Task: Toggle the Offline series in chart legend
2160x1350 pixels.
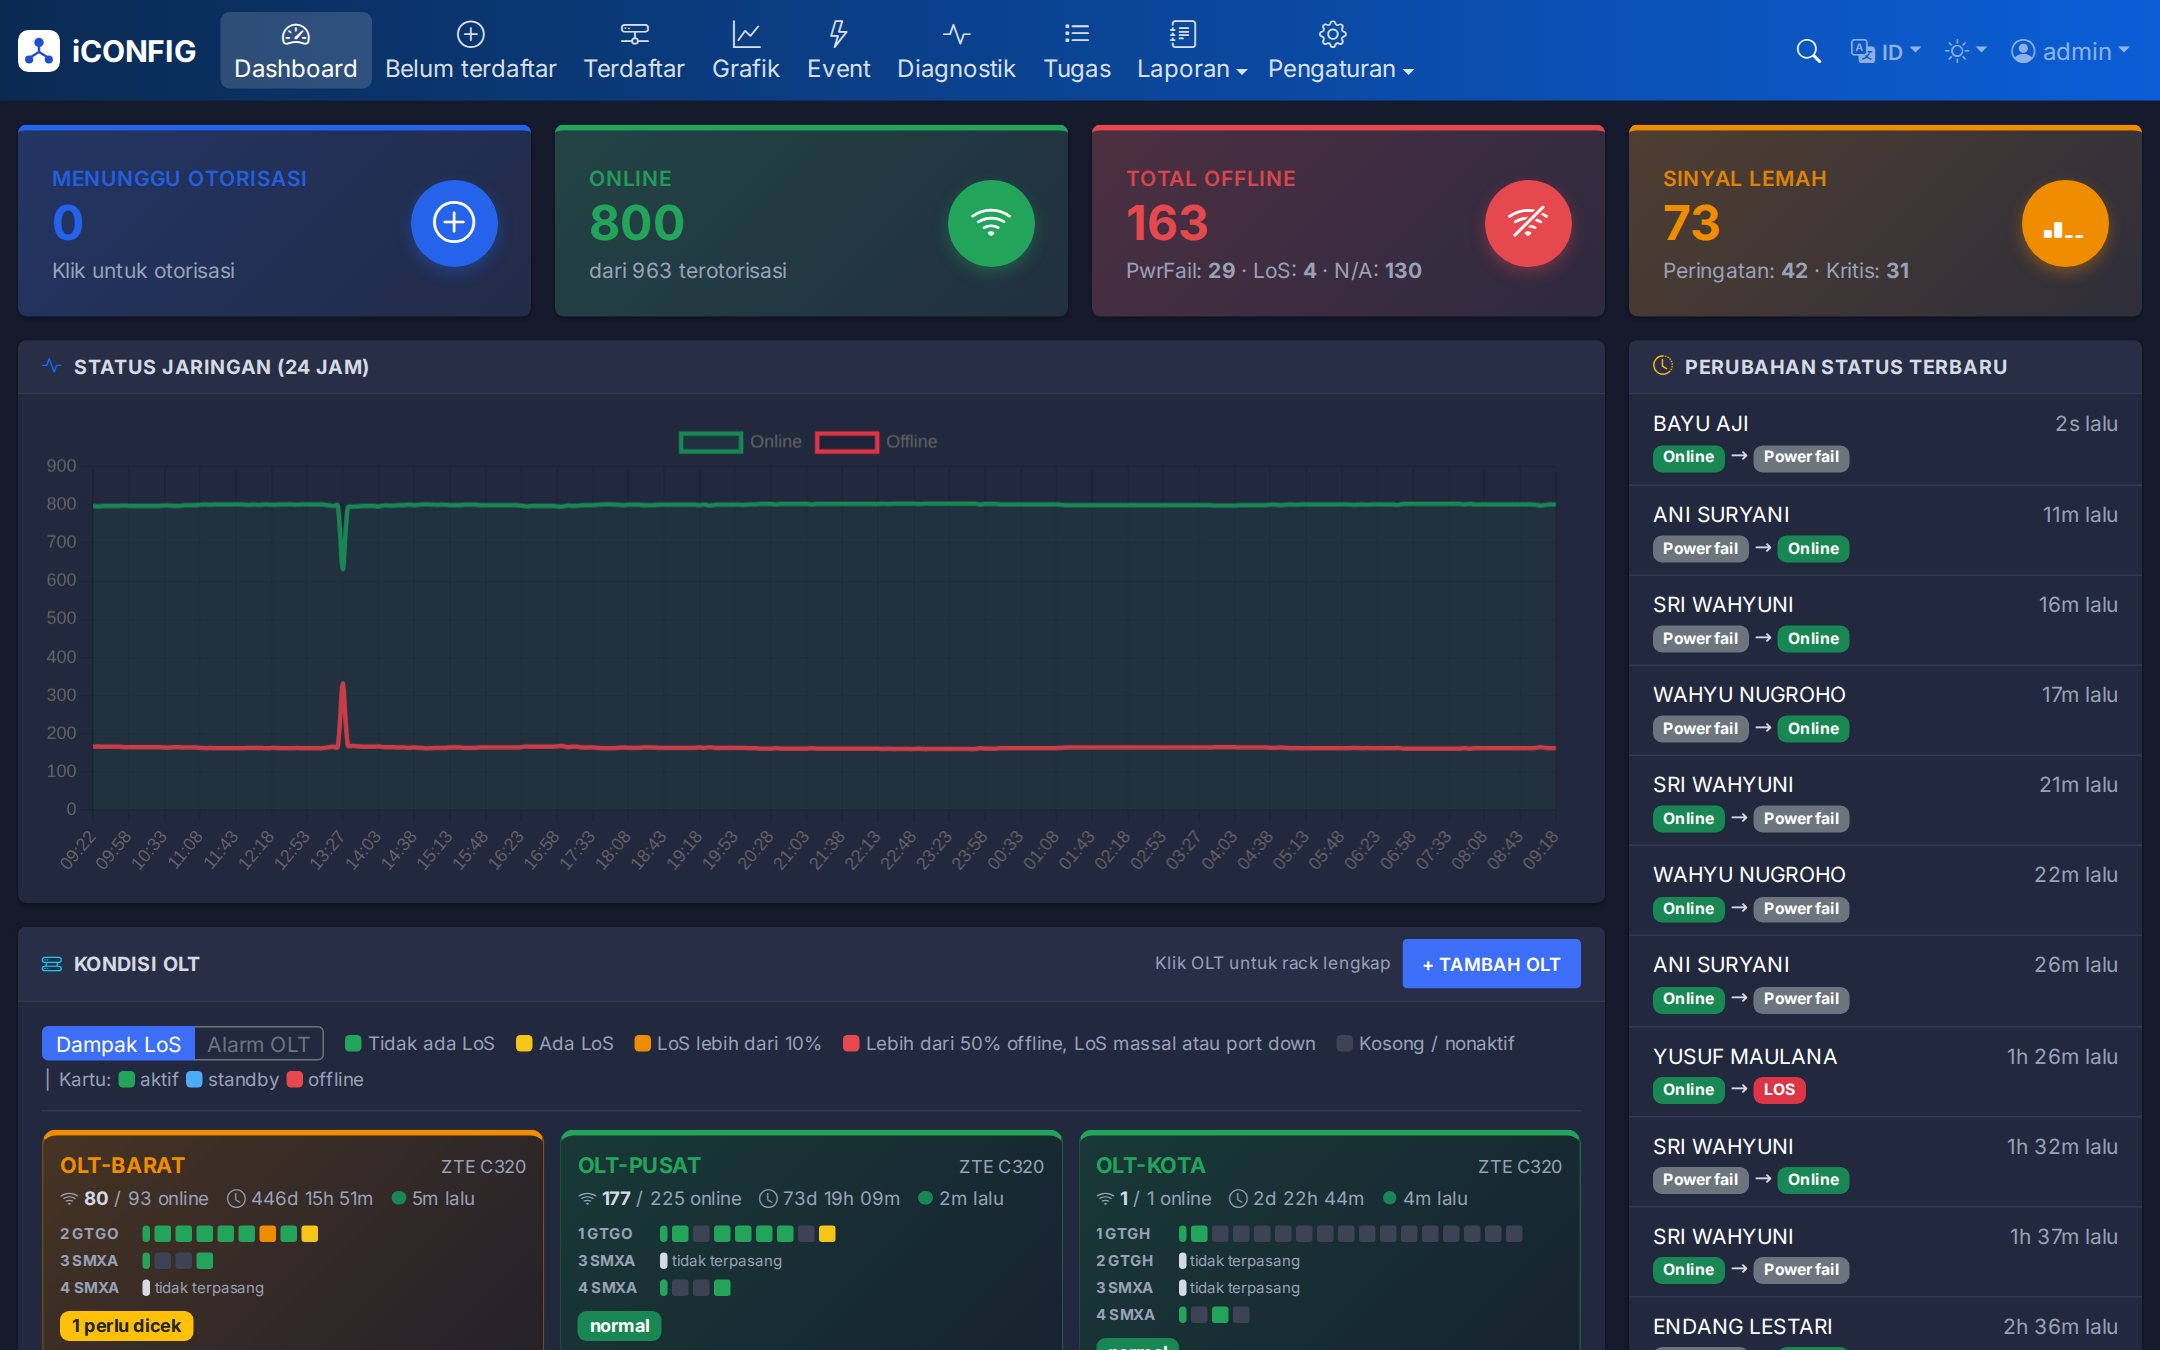Action: [876, 441]
